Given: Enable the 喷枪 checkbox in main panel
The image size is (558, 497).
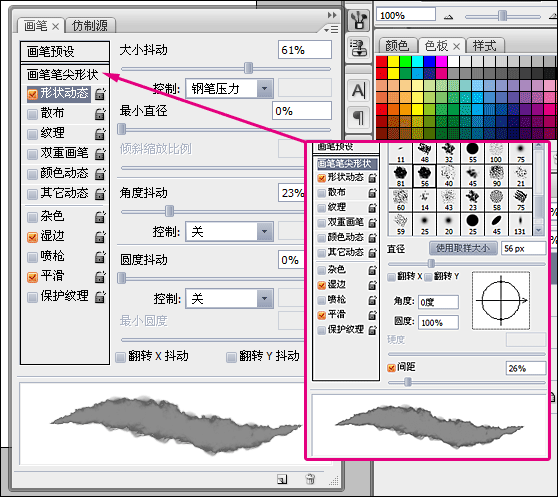Looking at the screenshot, I should (x=32, y=257).
